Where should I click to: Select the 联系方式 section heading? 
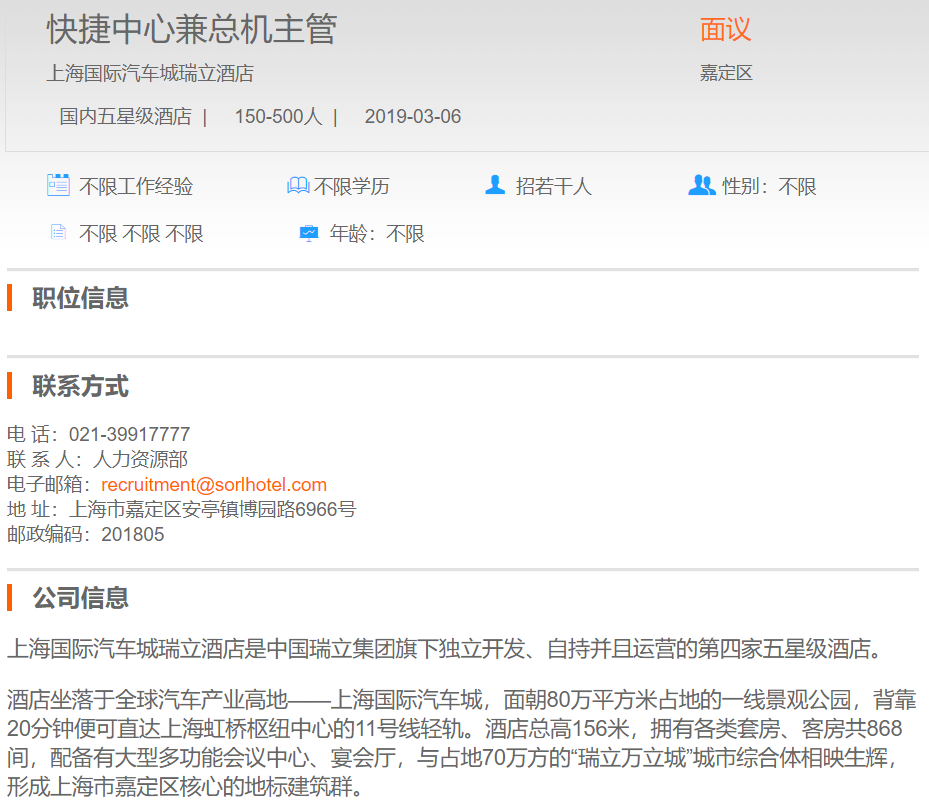(80, 386)
